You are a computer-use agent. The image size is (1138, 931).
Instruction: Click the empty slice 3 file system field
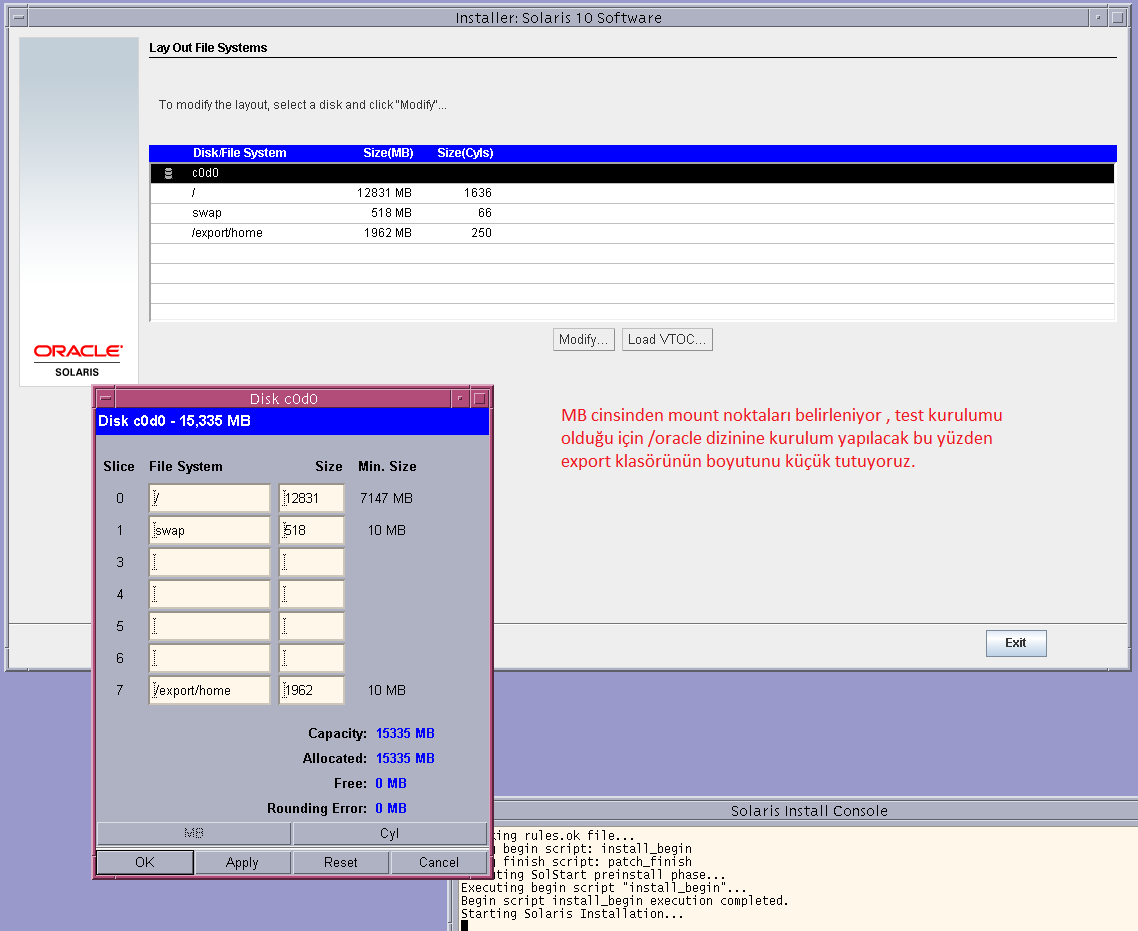[x=210, y=562]
